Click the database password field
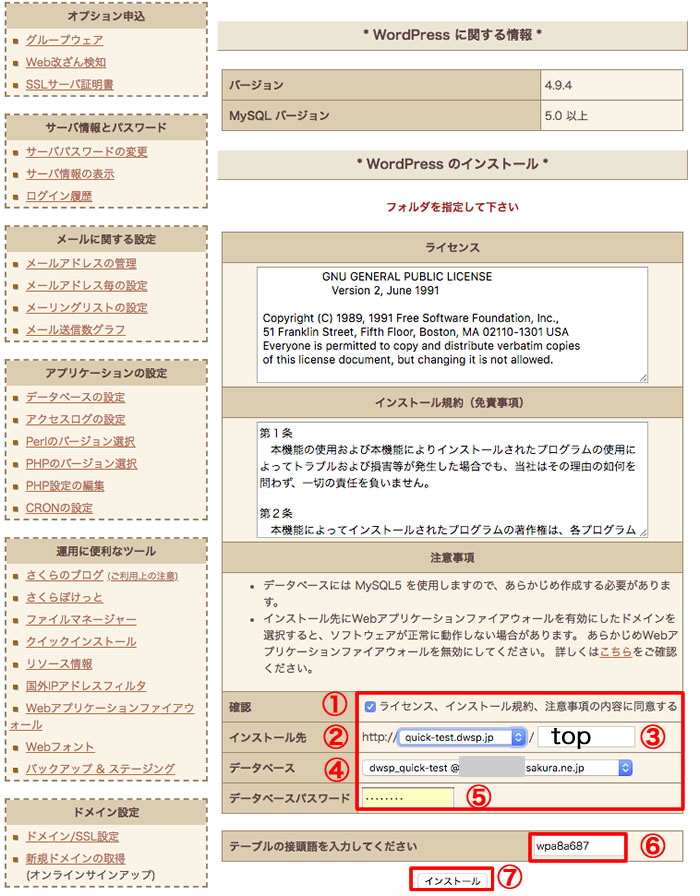The height and width of the screenshot is (896, 700). coord(407,798)
